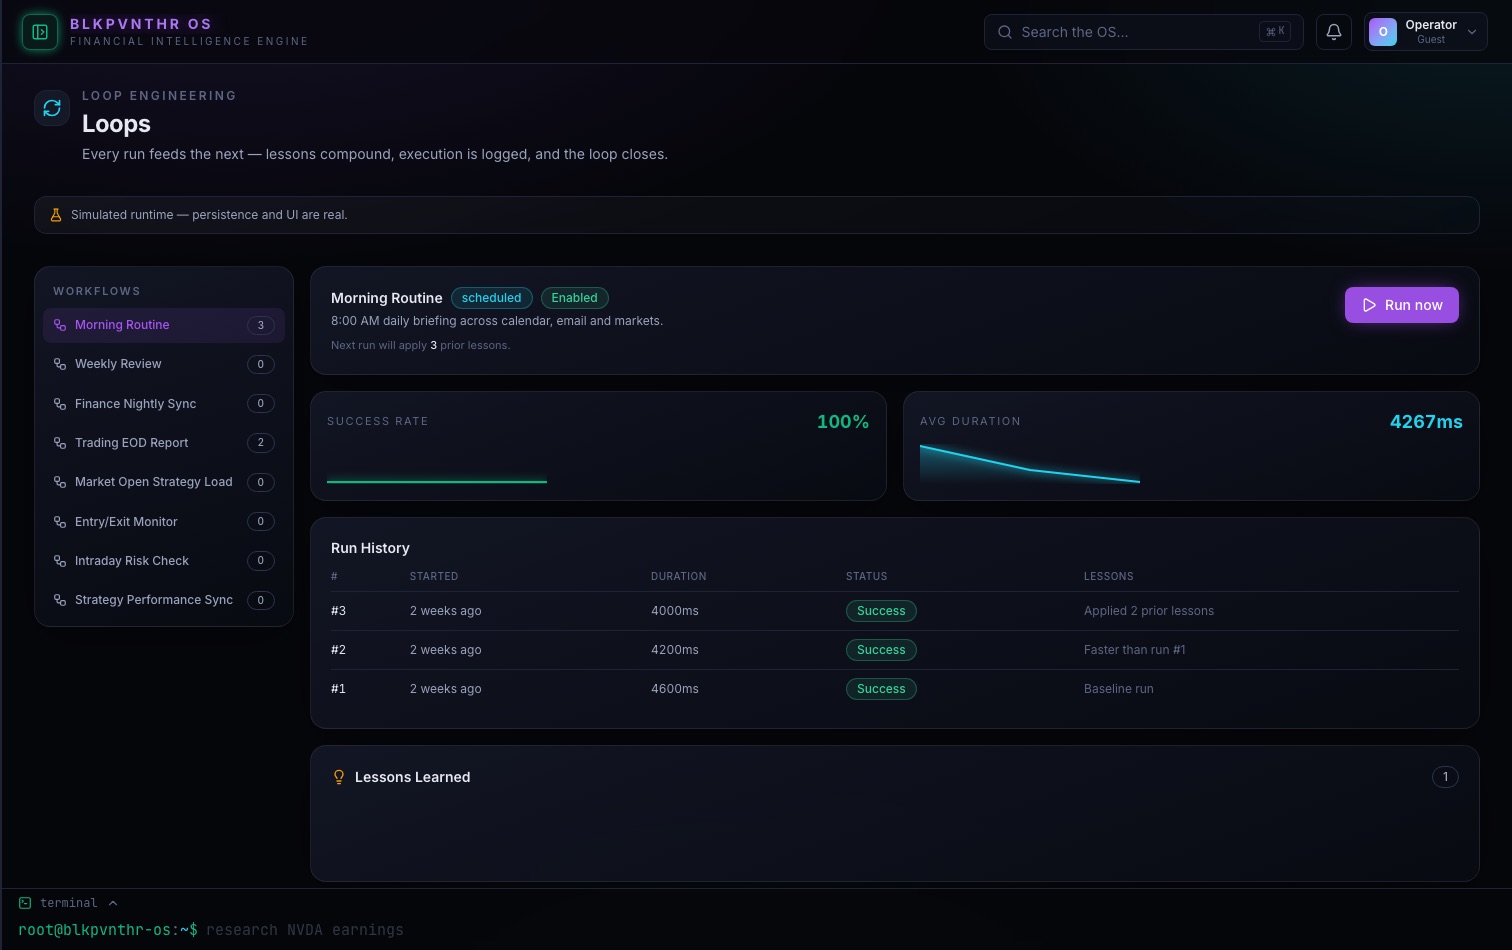Click the 4600ms duration cell
The height and width of the screenshot is (950, 1512).
[x=675, y=689]
